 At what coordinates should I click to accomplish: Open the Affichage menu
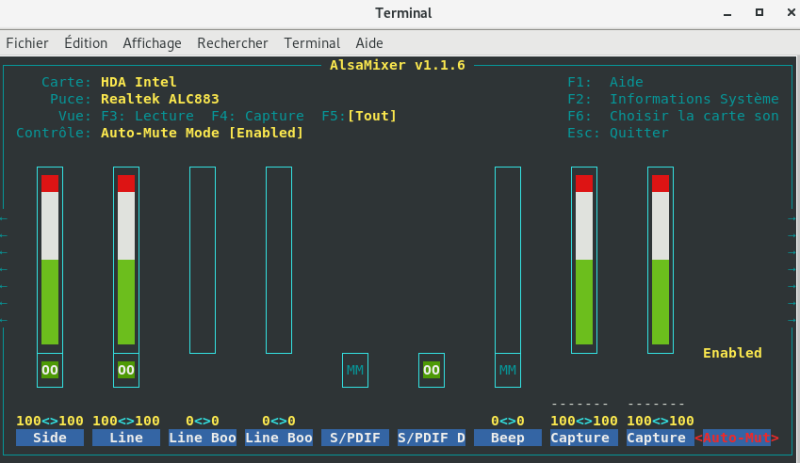point(152,43)
